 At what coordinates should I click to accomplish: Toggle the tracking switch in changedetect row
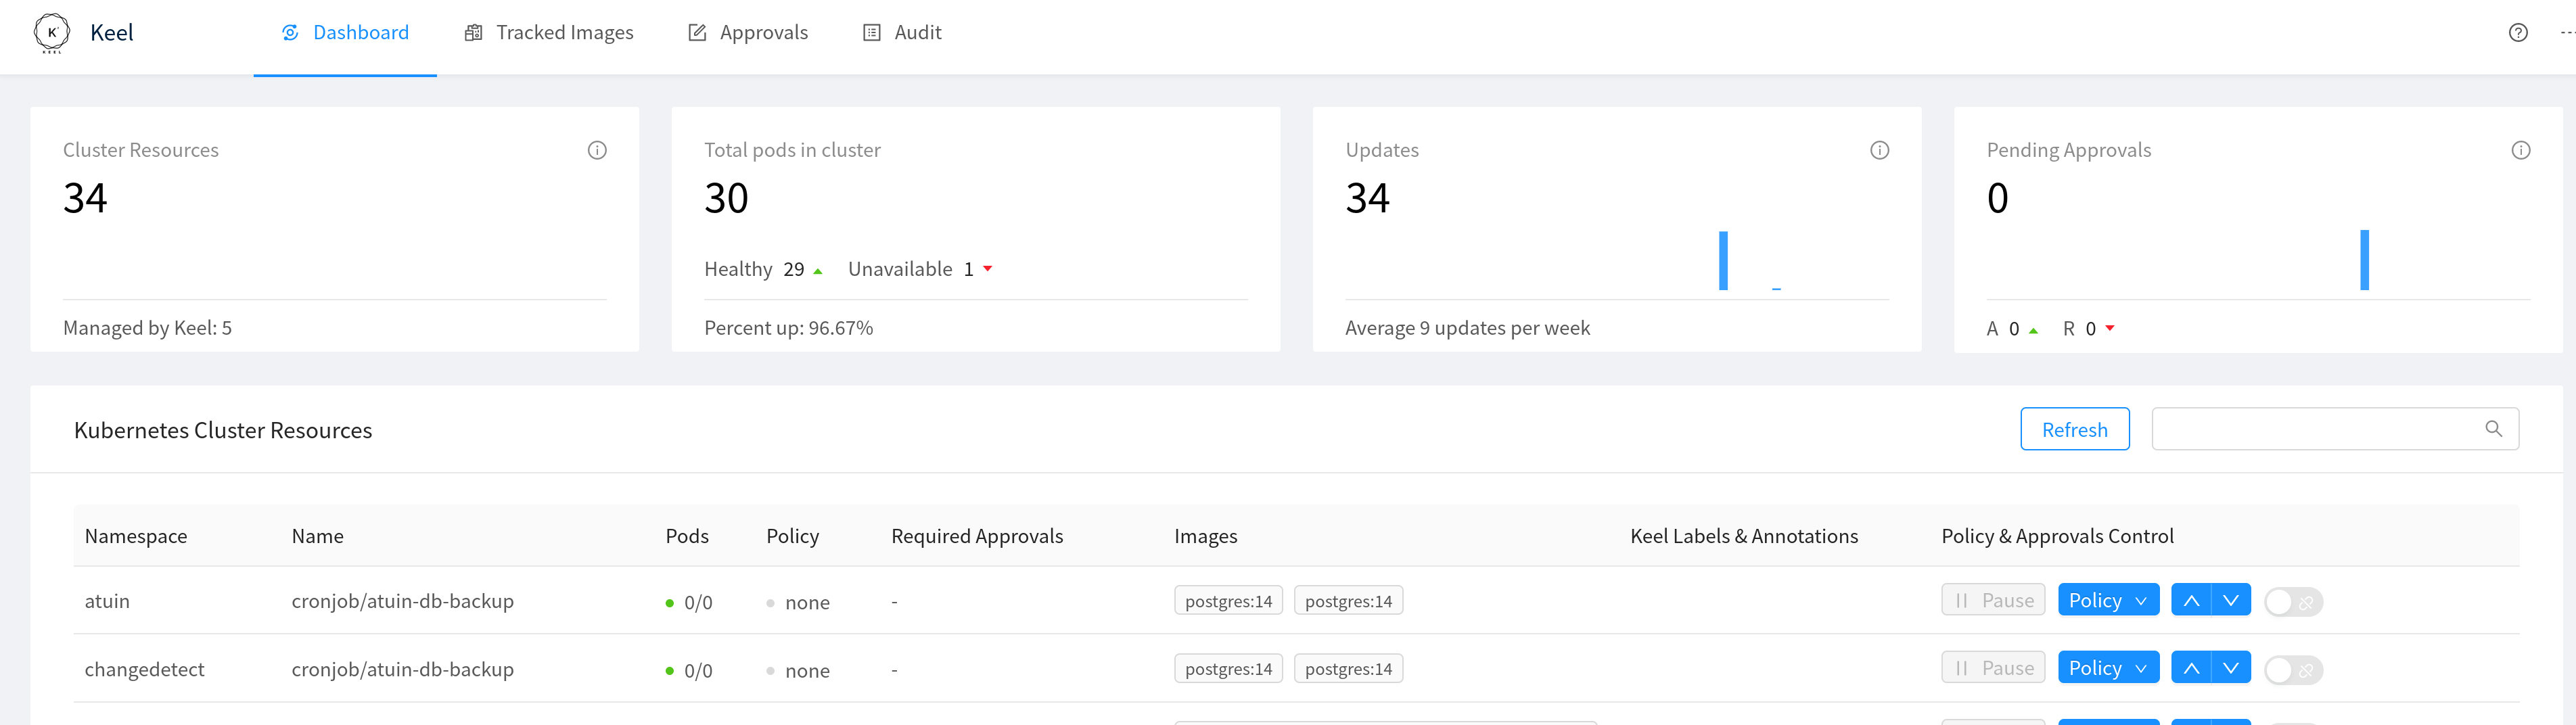[x=2292, y=670]
